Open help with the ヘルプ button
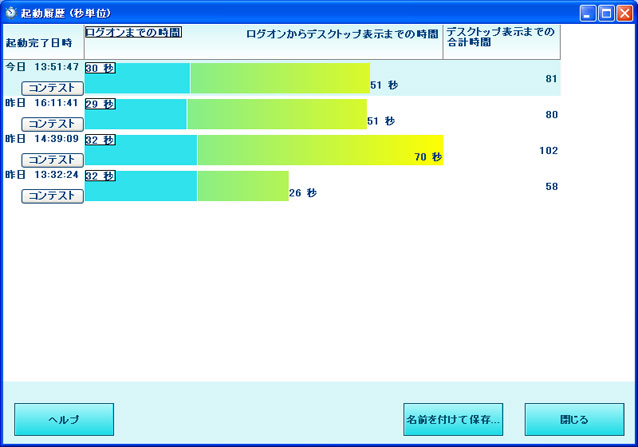This screenshot has width=638, height=447. pos(64,419)
